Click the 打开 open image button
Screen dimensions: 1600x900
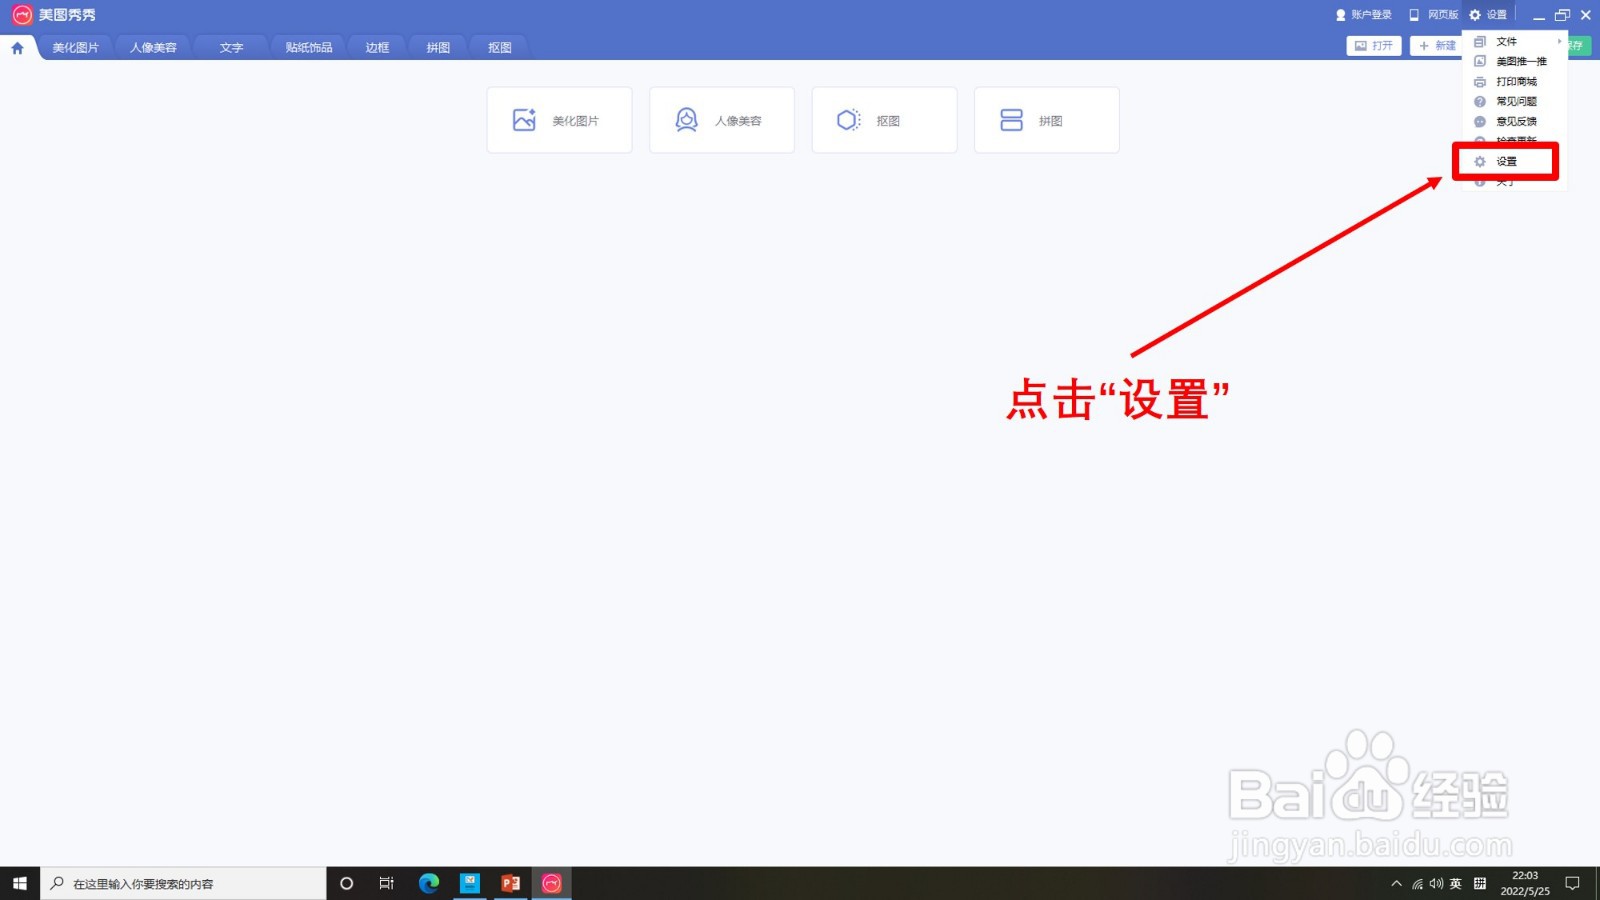click(x=1374, y=46)
